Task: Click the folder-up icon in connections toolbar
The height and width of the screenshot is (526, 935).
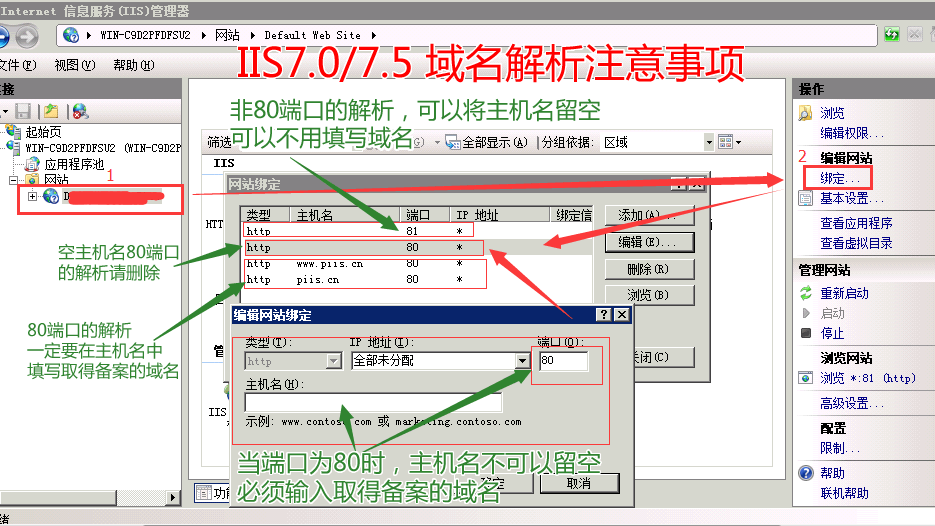Action: [x=51, y=112]
